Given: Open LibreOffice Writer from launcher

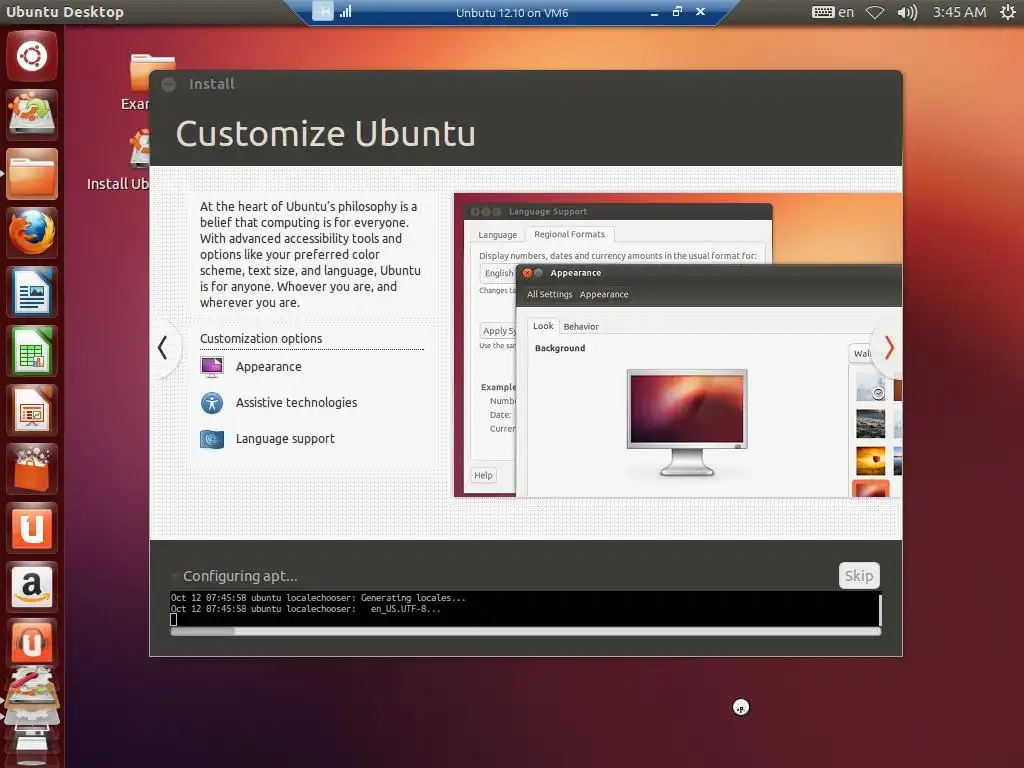Looking at the screenshot, I should coord(31,292).
